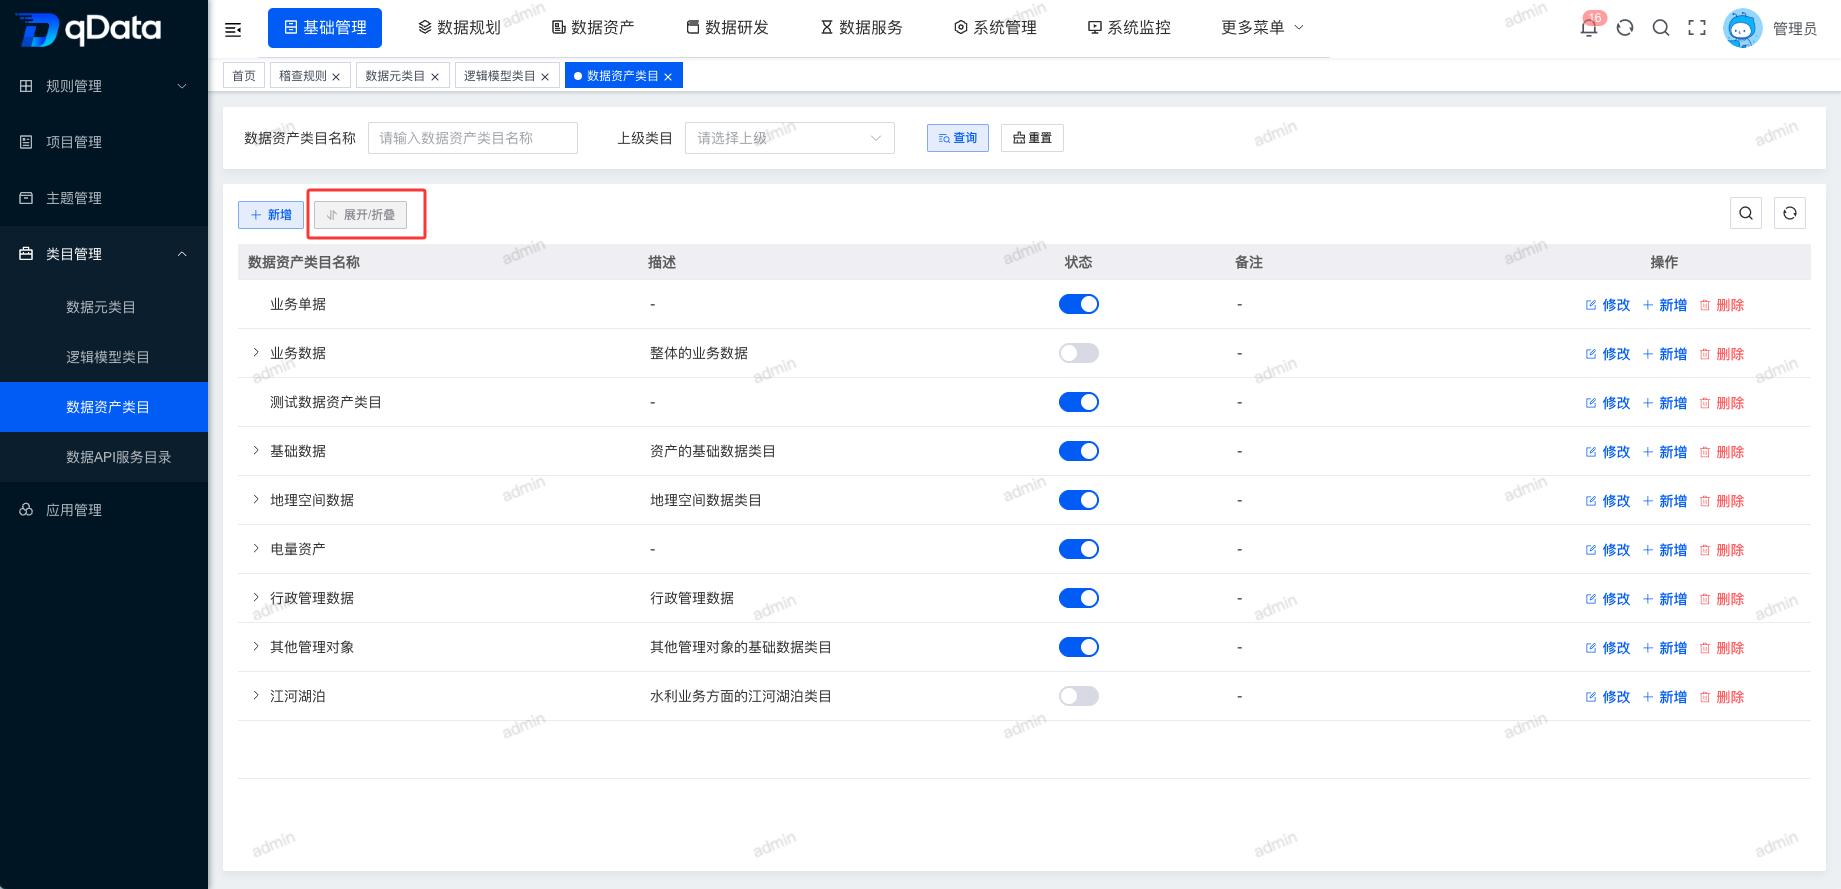Add a child under 业务数据 row
Viewport: 1841px width, 889px height.
tap(1665, 354)
